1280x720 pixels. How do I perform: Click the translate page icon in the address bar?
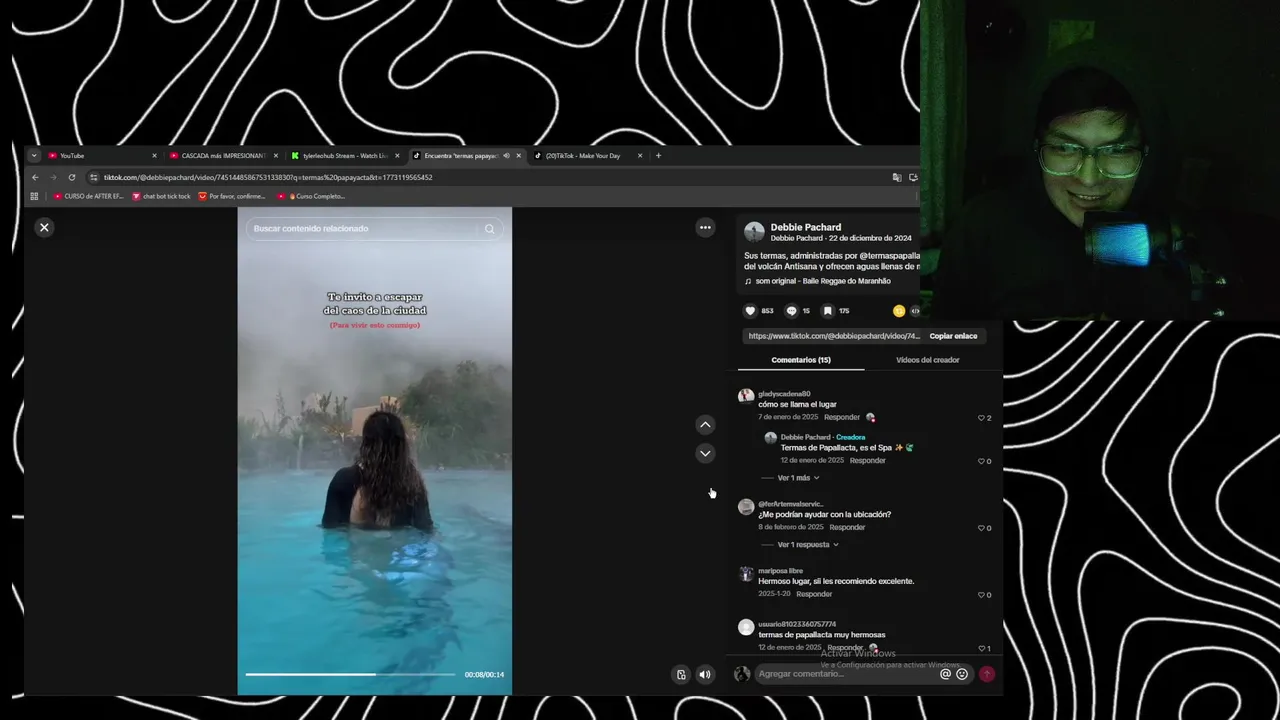click(x=897, y=177)
